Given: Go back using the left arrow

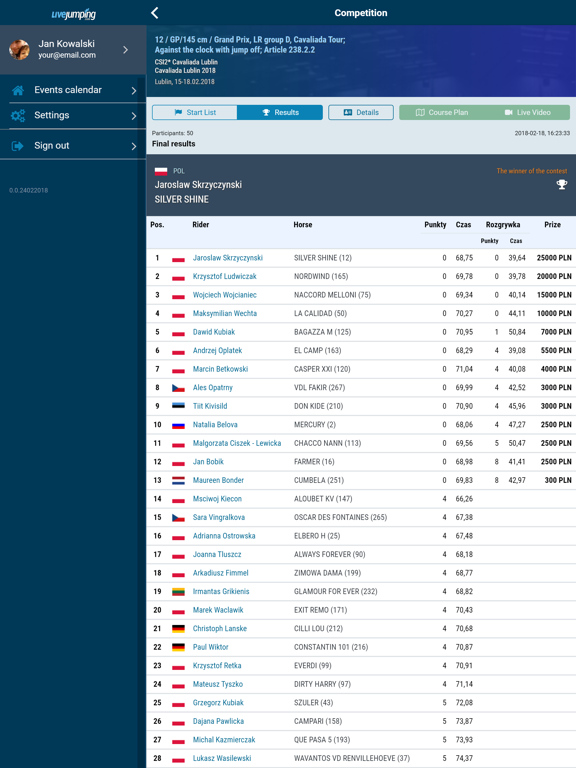Looking at the screenshot, I should [x=155, y=13].
